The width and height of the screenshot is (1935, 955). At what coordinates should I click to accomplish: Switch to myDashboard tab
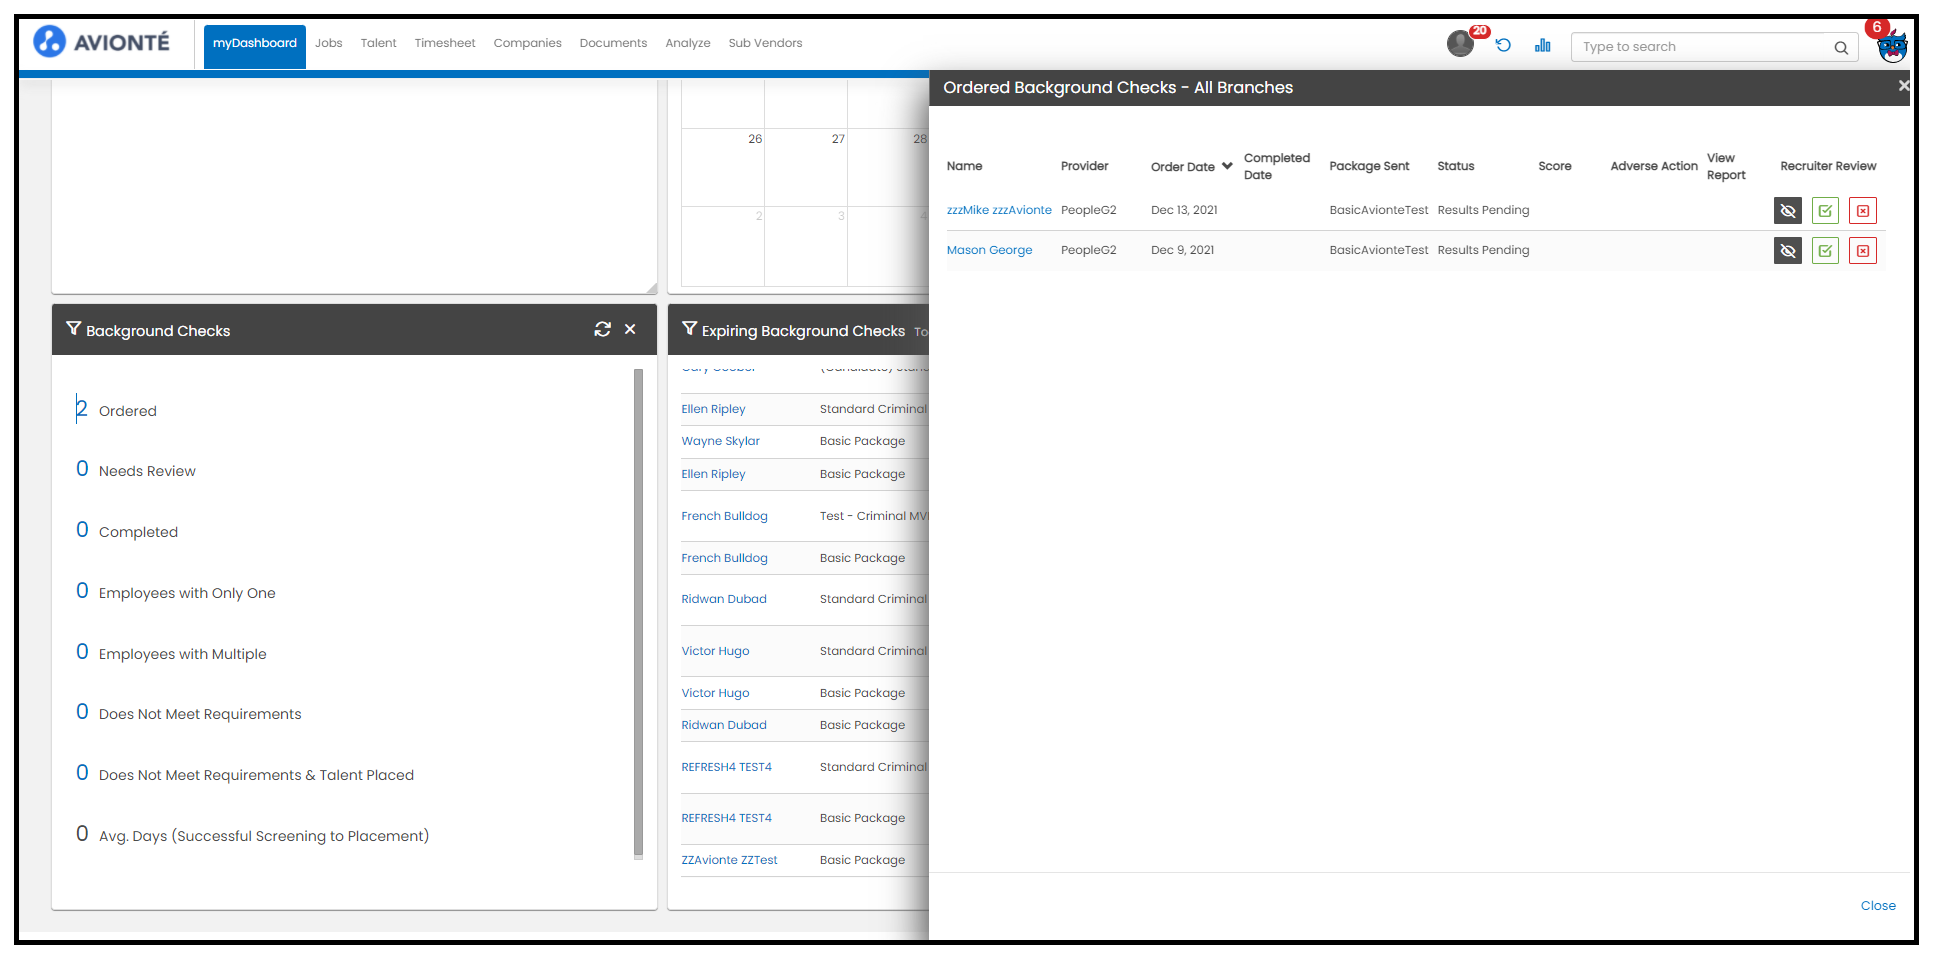click(x=255, y=46)
